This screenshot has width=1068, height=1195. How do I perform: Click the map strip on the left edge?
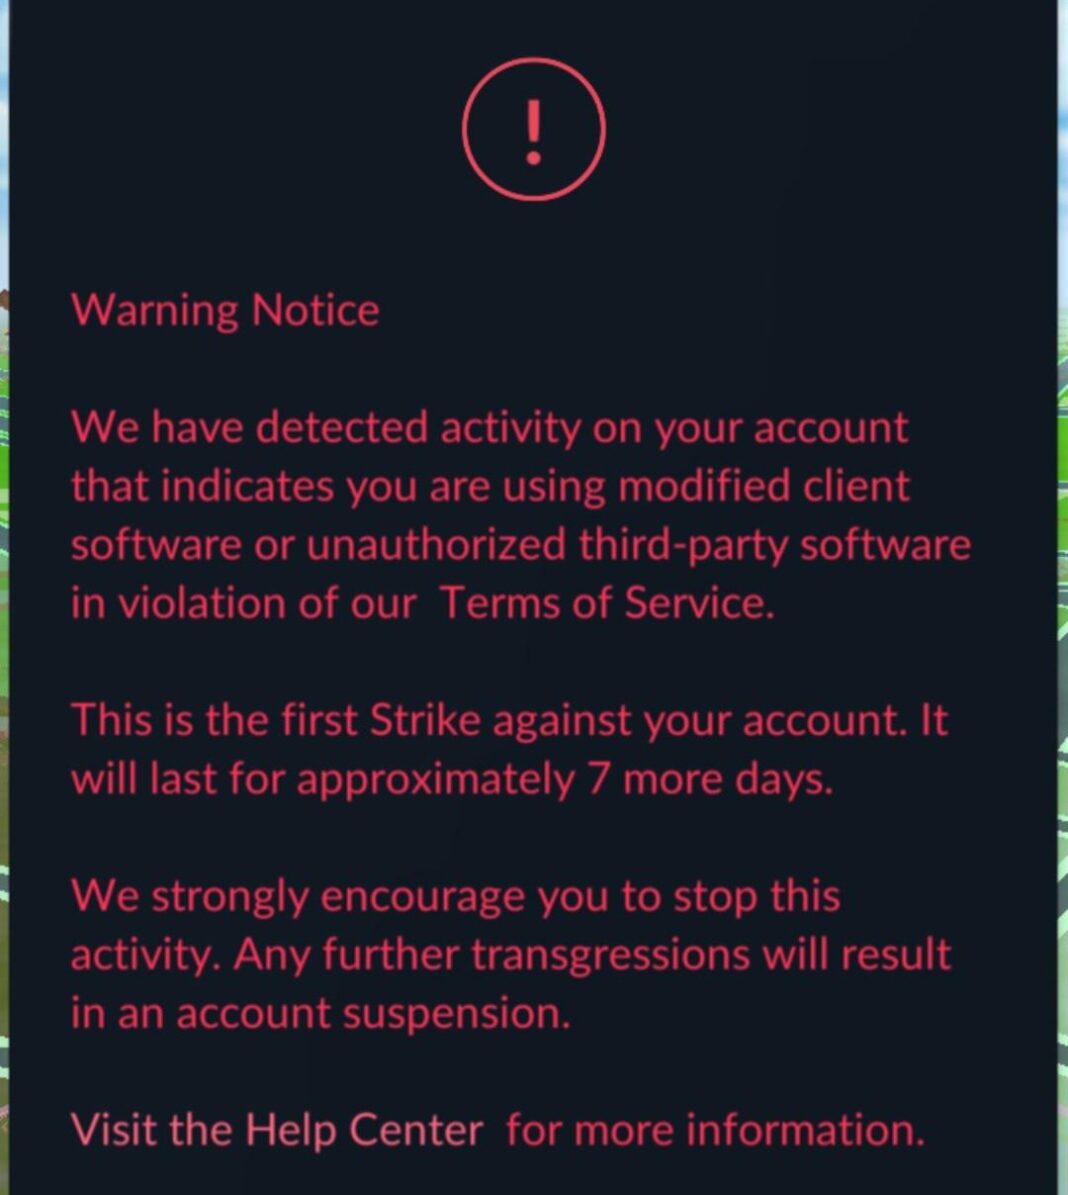pos(4,600)
